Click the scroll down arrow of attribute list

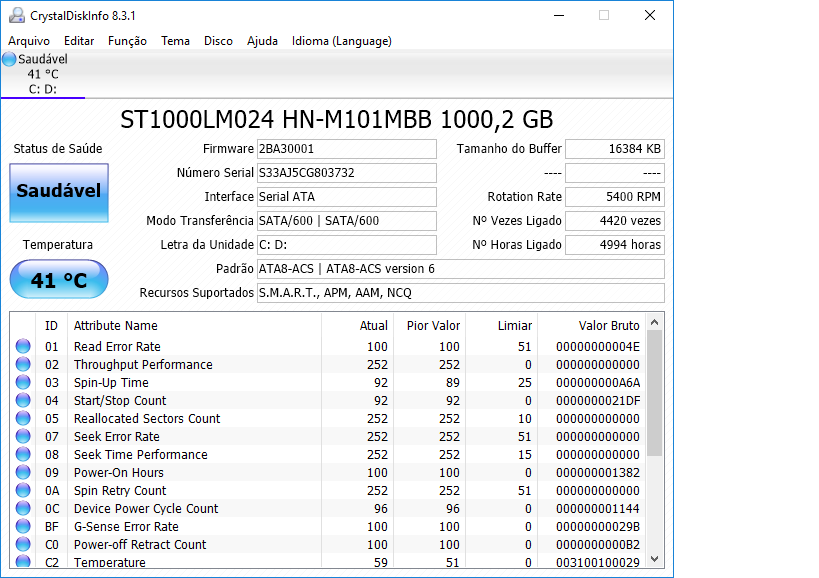pos(654,559)
